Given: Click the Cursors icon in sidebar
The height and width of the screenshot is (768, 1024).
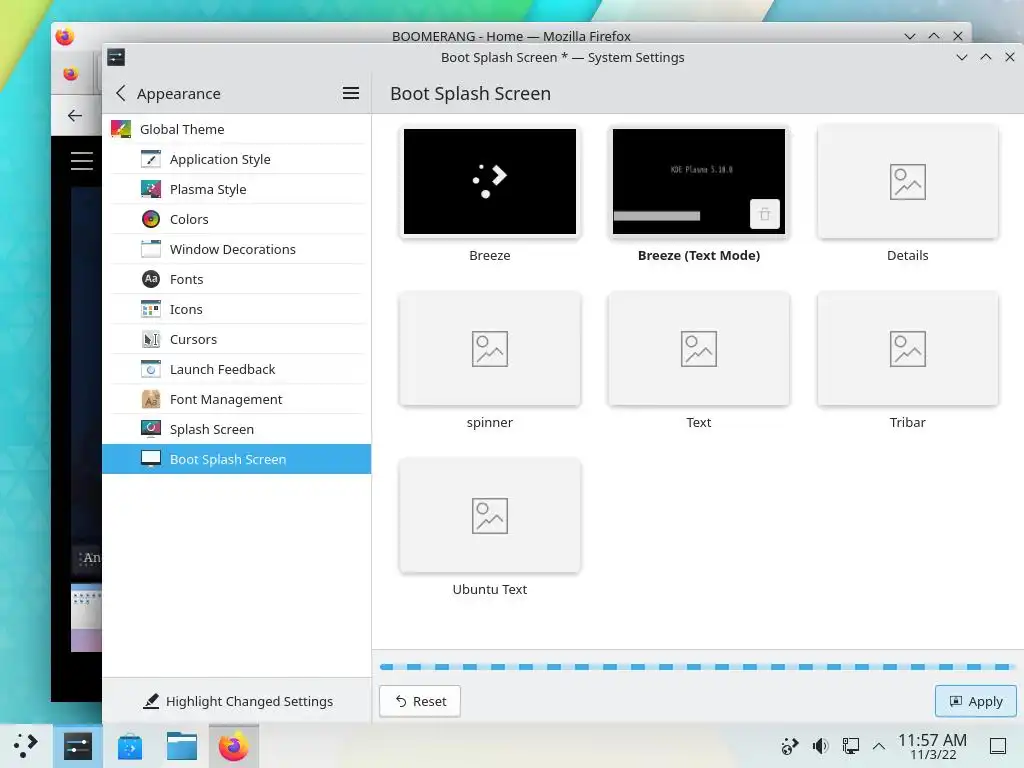Looking at the screenshot, I should pyautogui.click(x=151, y=340).
